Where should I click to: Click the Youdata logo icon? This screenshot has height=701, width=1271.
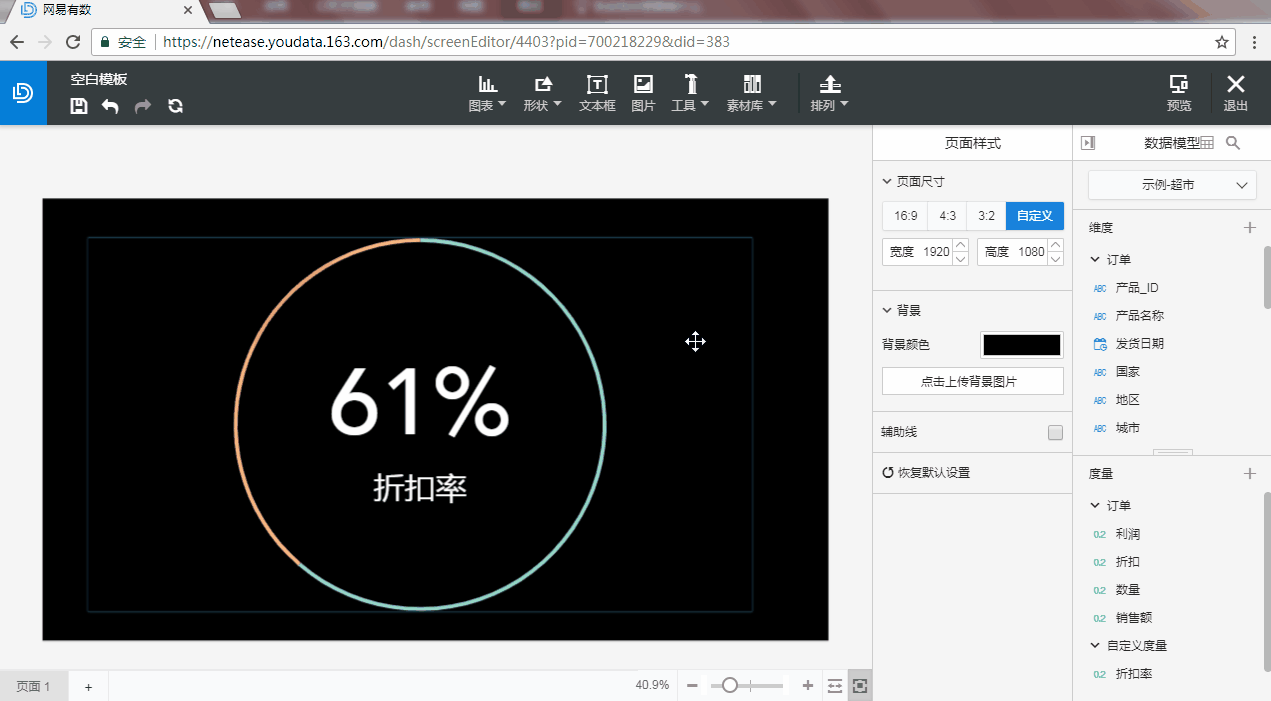pos(23,92)
